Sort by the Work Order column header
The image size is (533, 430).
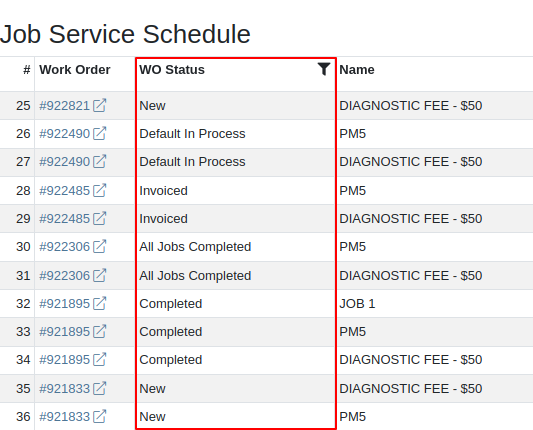(75, 70)
